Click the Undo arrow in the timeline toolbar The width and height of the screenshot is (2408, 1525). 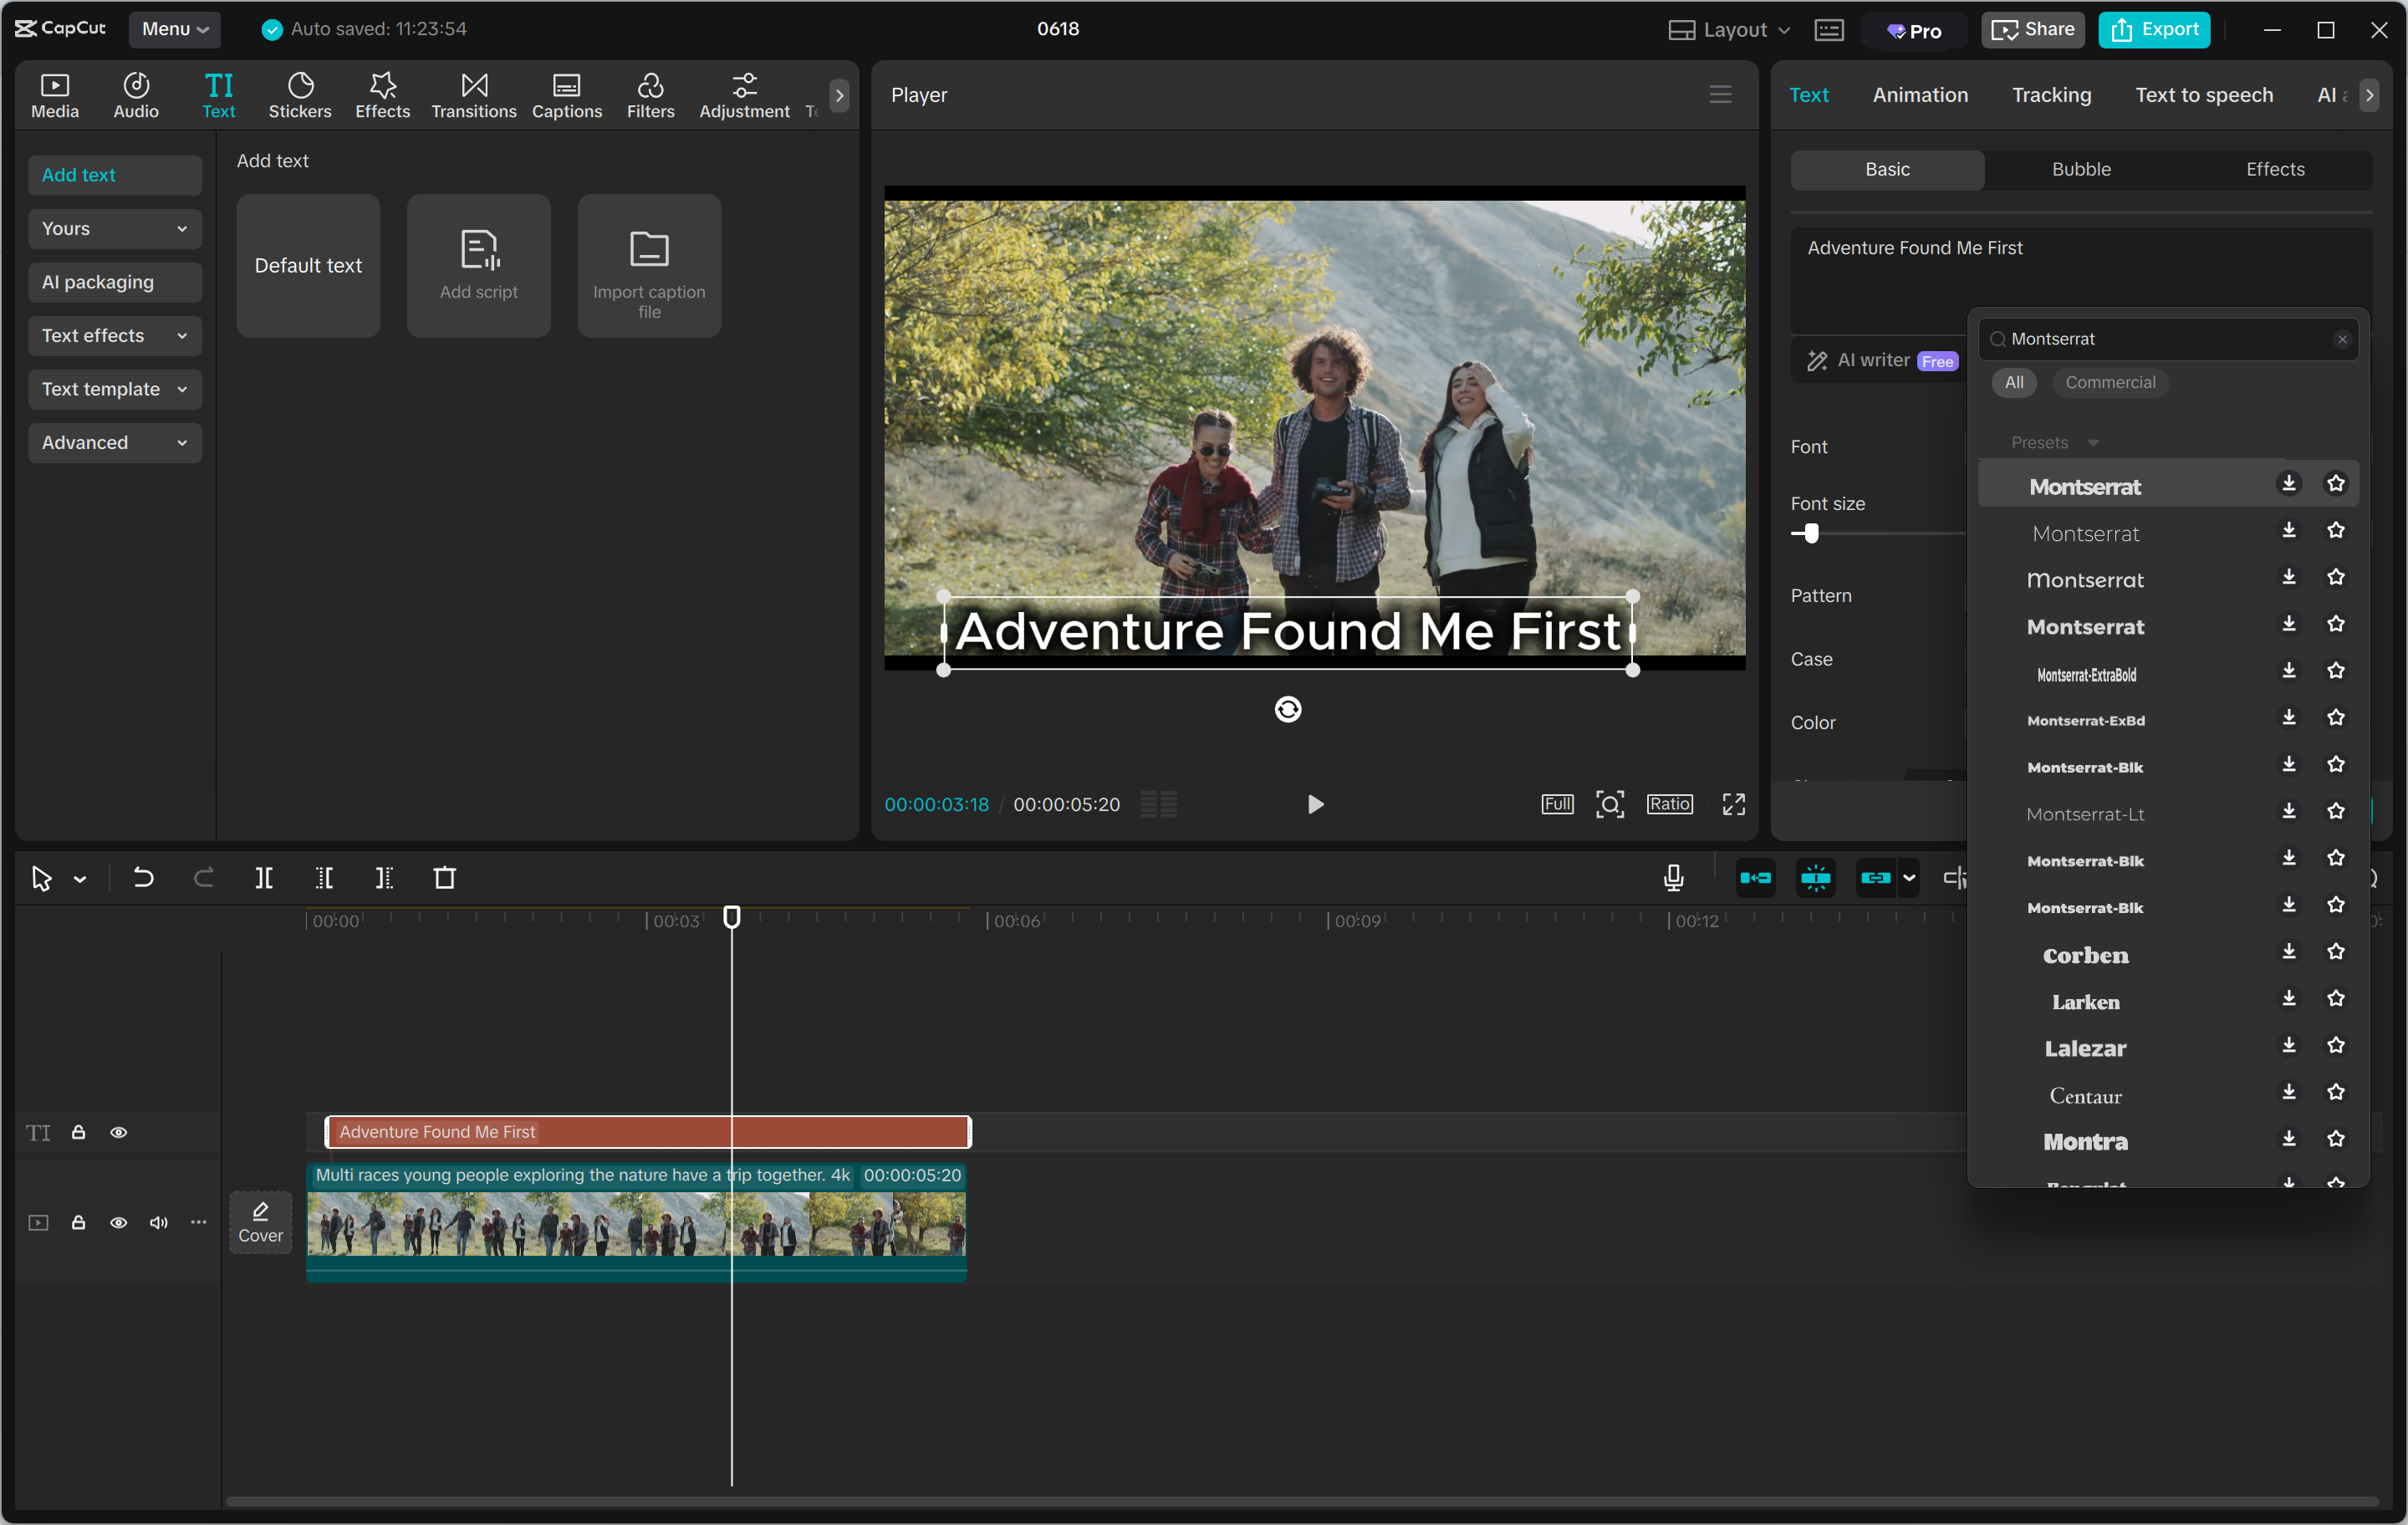(143, 878)
